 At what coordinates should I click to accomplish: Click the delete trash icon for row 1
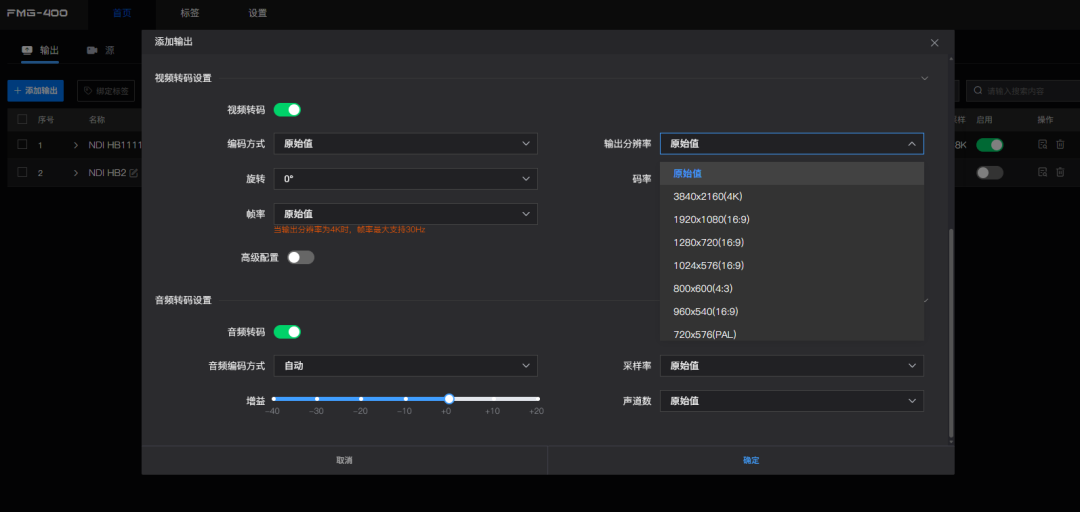(x=1060, y=145)
